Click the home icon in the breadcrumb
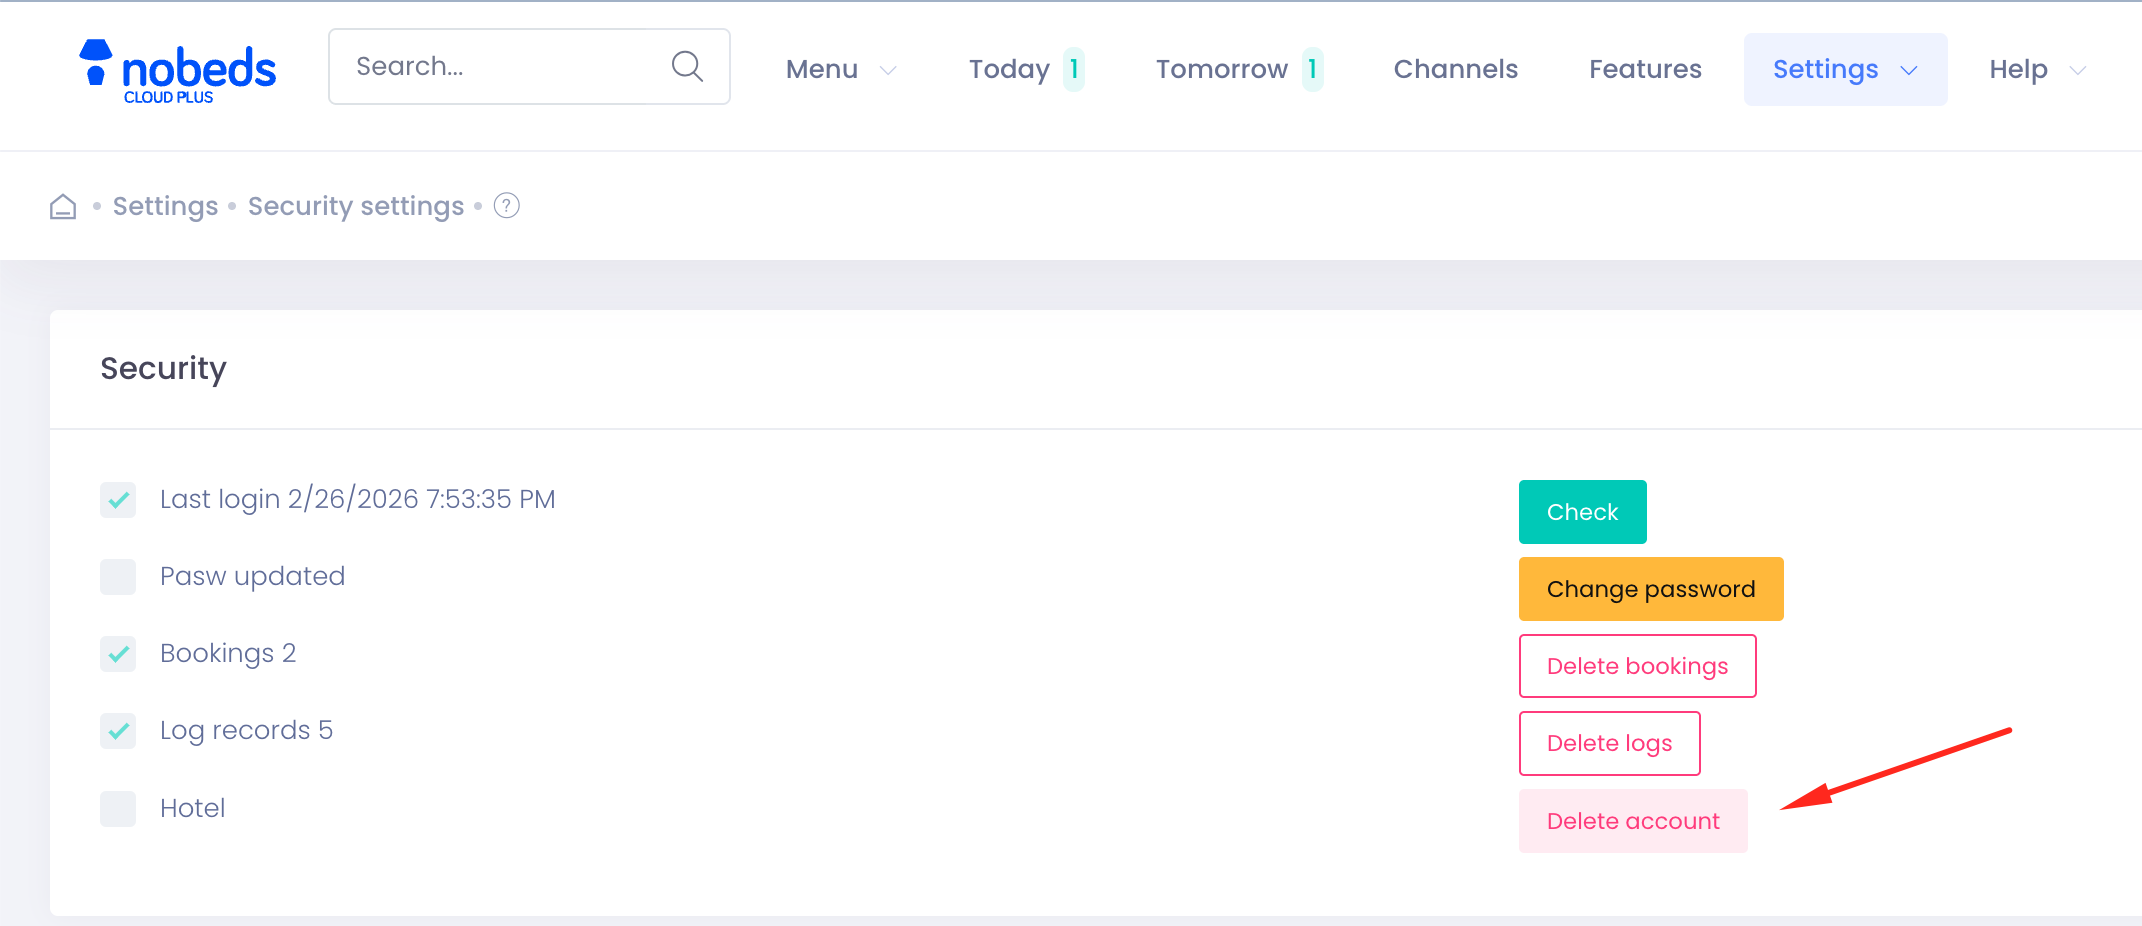2142x926 pixels. [x=62, y=205]
